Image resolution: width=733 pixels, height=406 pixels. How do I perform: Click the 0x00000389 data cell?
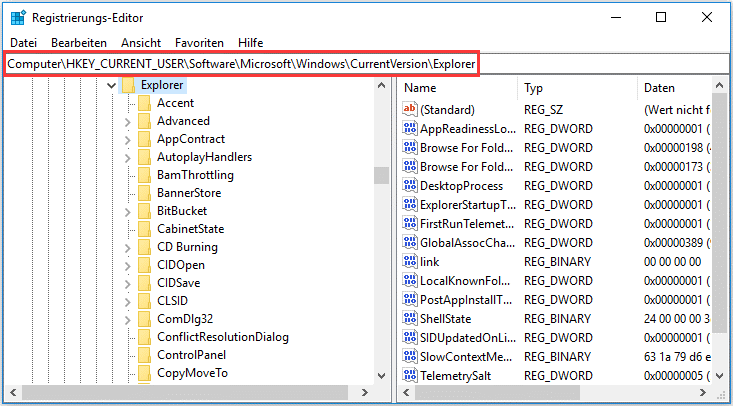[677, 243]
